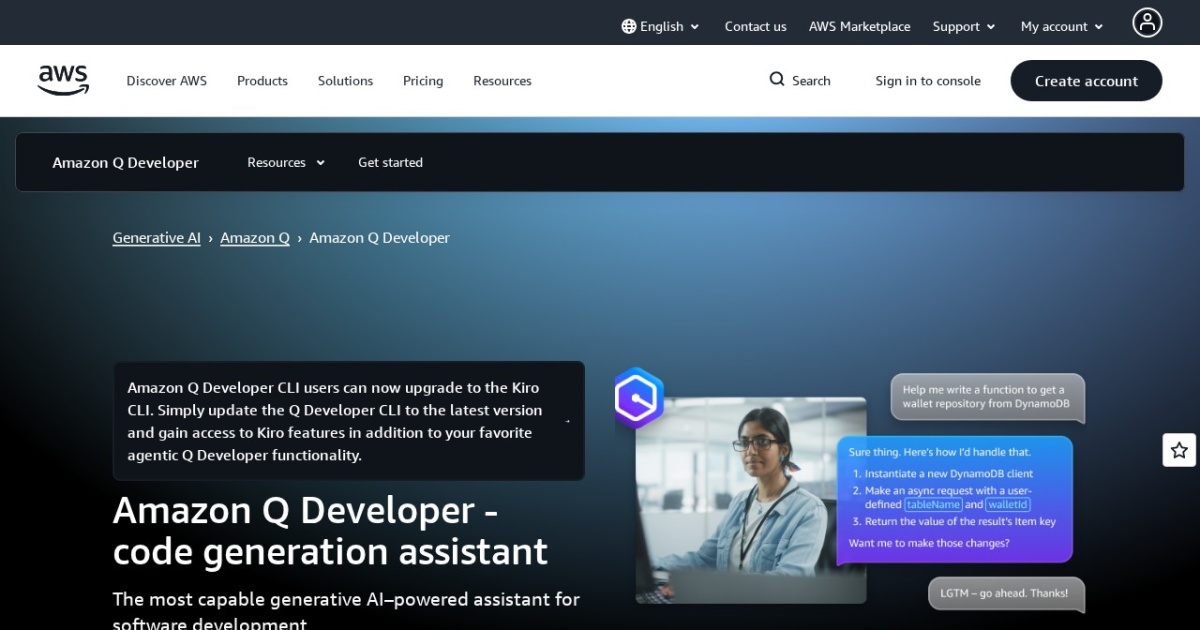Click the account profile icon top right

pyautogui.click(x=1147, y=22)
